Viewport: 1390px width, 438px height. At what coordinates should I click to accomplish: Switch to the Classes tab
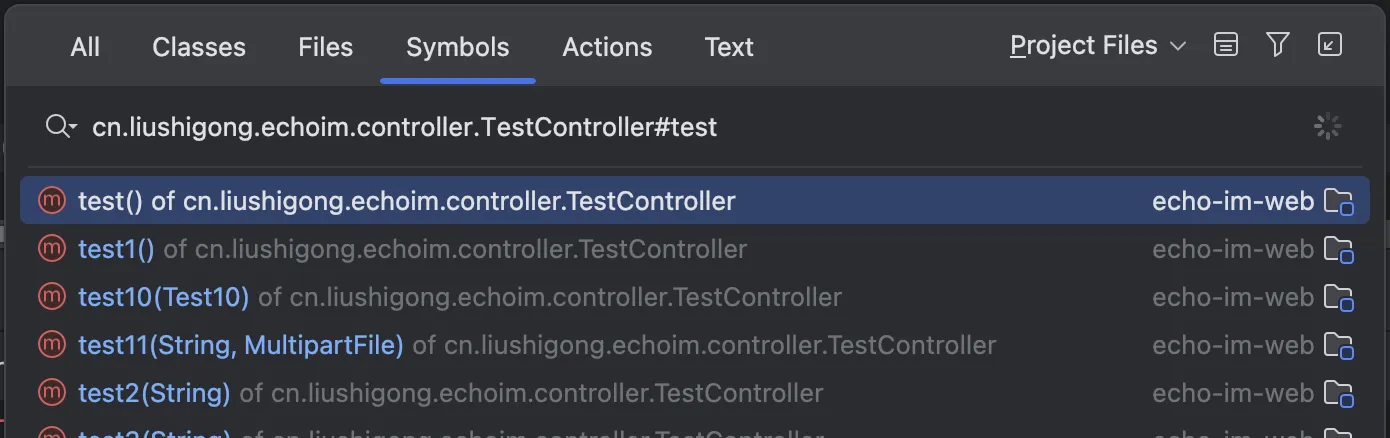(x=199, y=47)
